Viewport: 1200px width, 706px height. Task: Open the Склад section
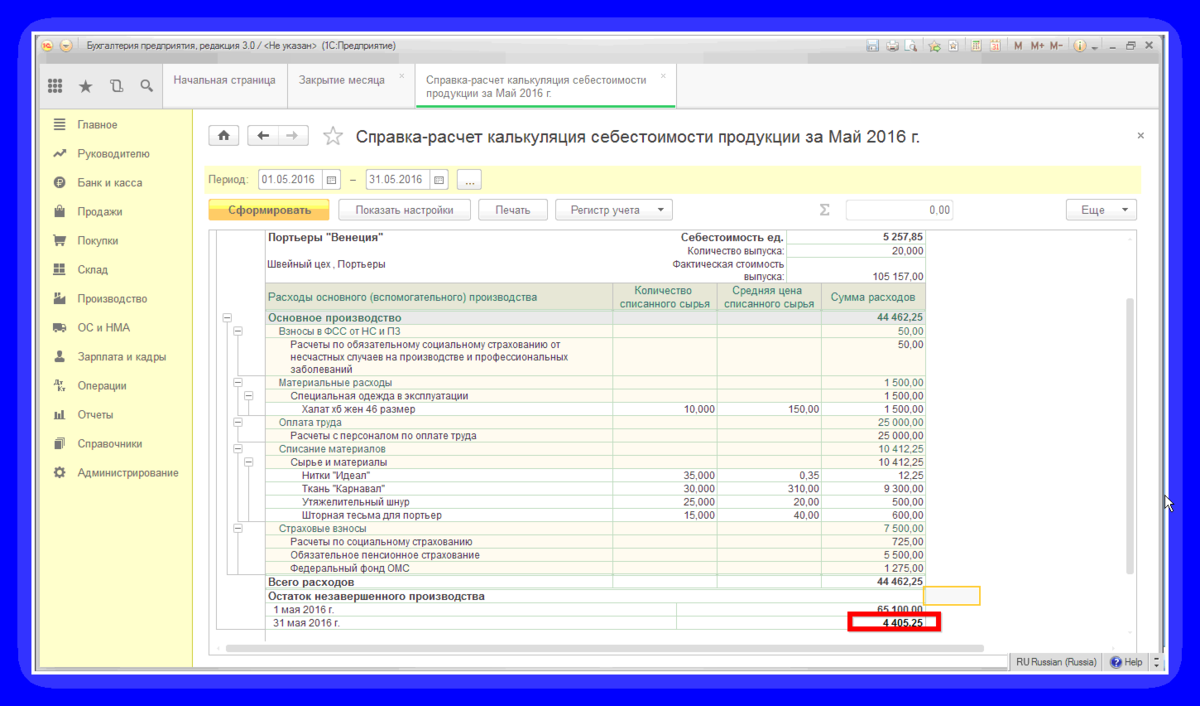(x=93, y=270)
